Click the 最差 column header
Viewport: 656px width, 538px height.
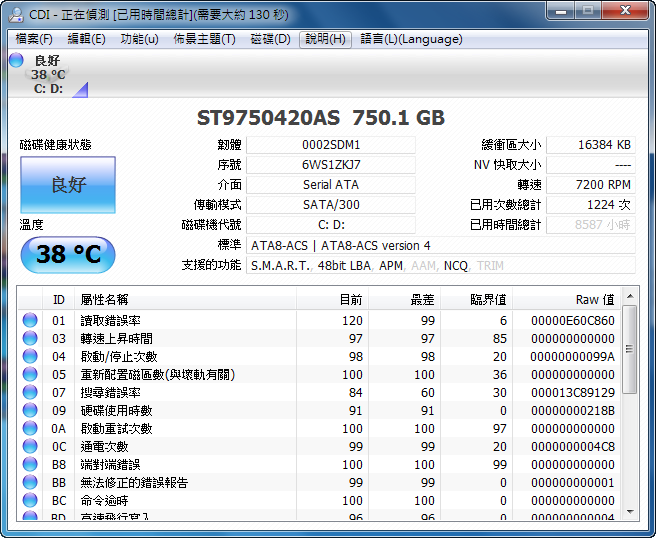point(405,300)
